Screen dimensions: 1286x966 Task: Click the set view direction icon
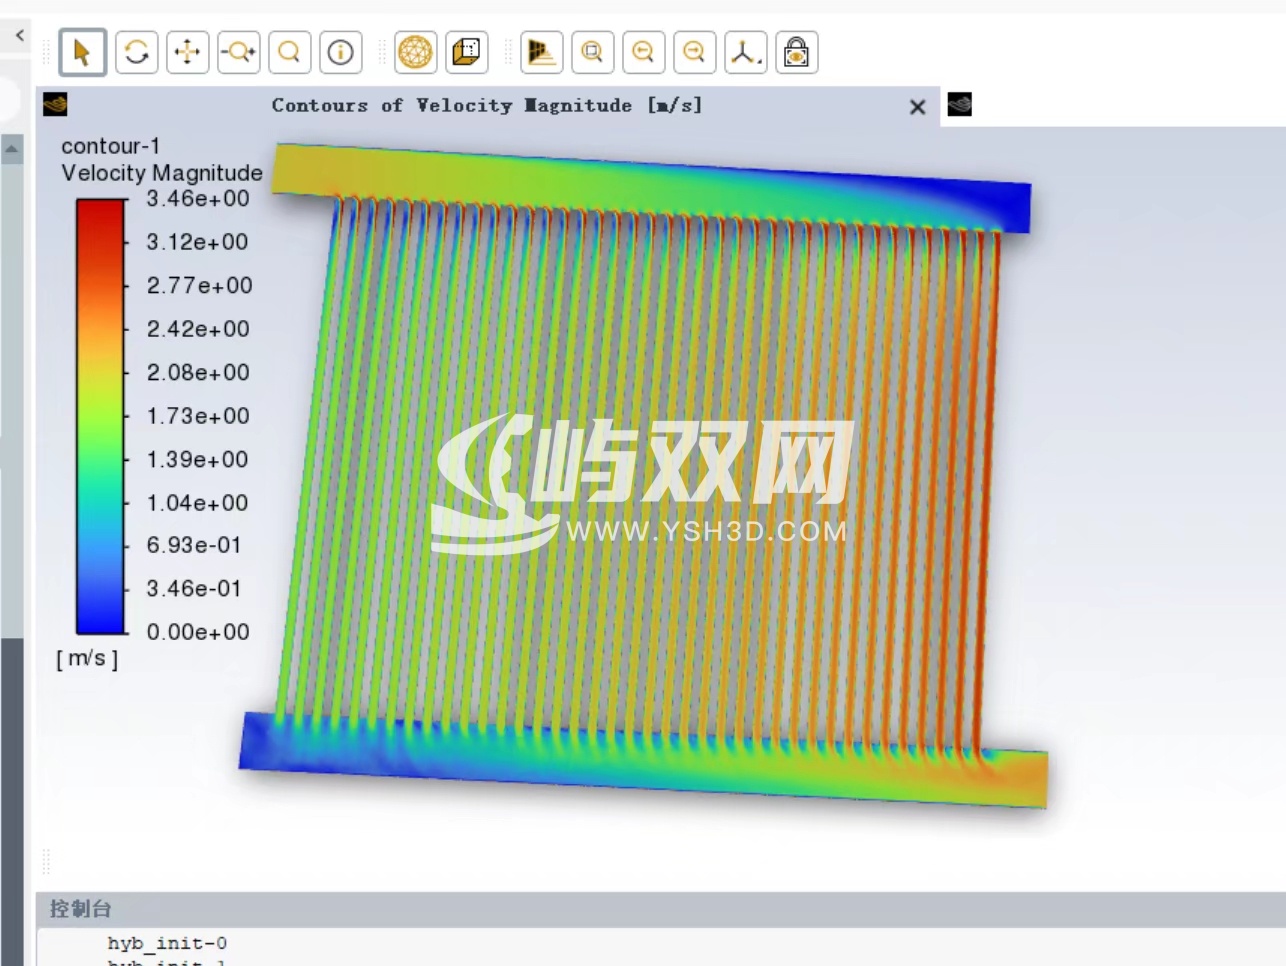541,52
